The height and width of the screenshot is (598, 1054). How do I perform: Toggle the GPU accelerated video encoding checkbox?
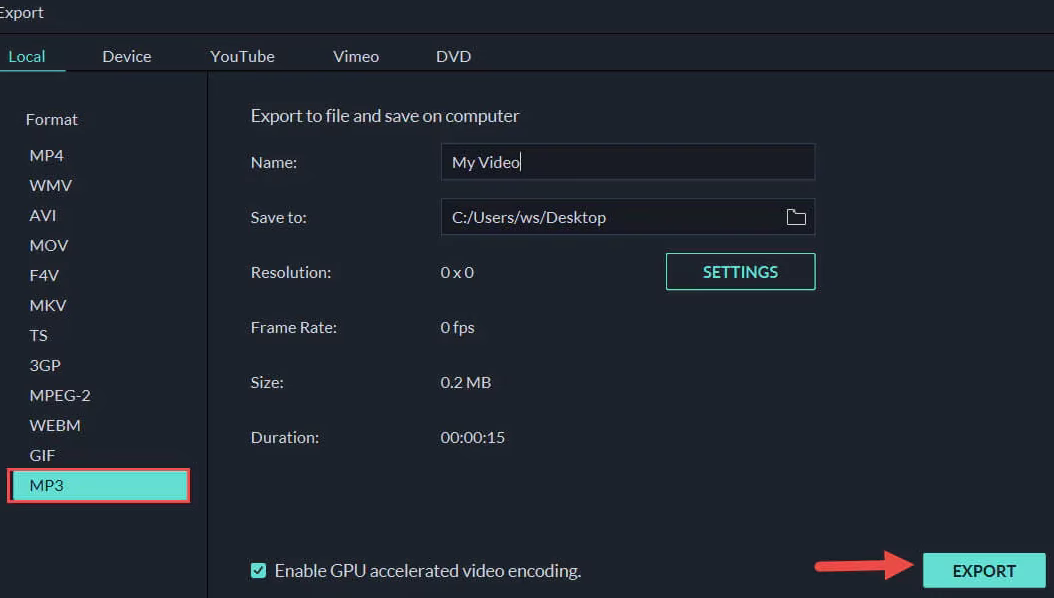[259, 571]
